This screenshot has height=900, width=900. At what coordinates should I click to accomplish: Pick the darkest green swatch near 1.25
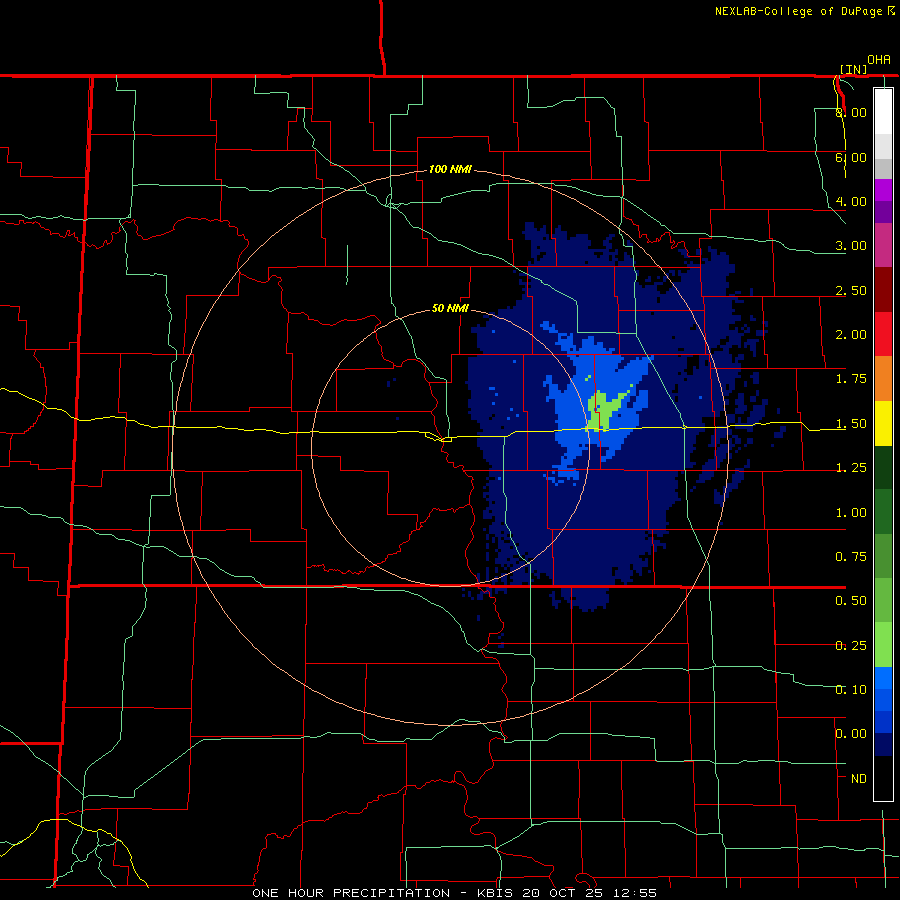pos(883,468)
